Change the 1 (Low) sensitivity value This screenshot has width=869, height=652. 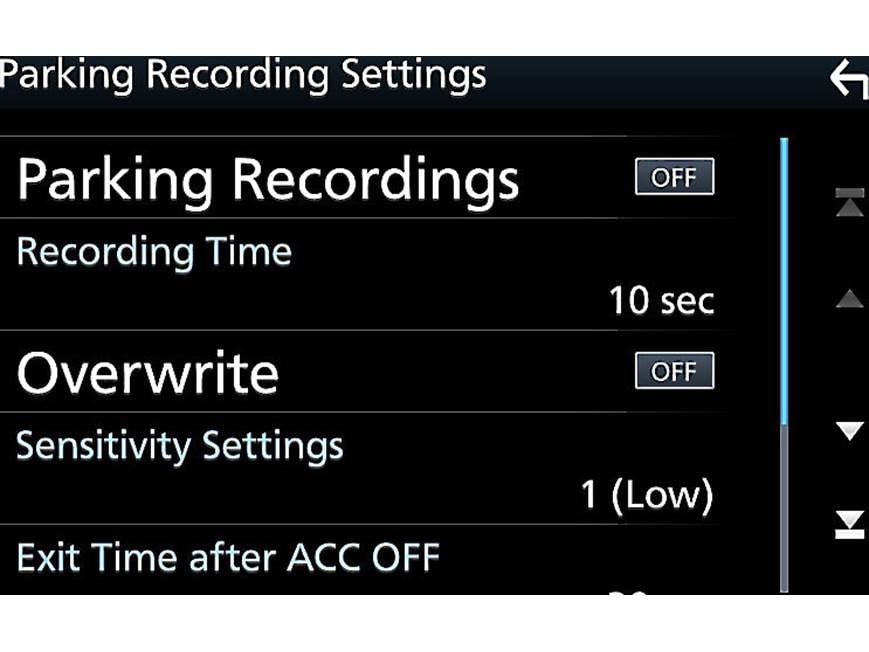647,494
